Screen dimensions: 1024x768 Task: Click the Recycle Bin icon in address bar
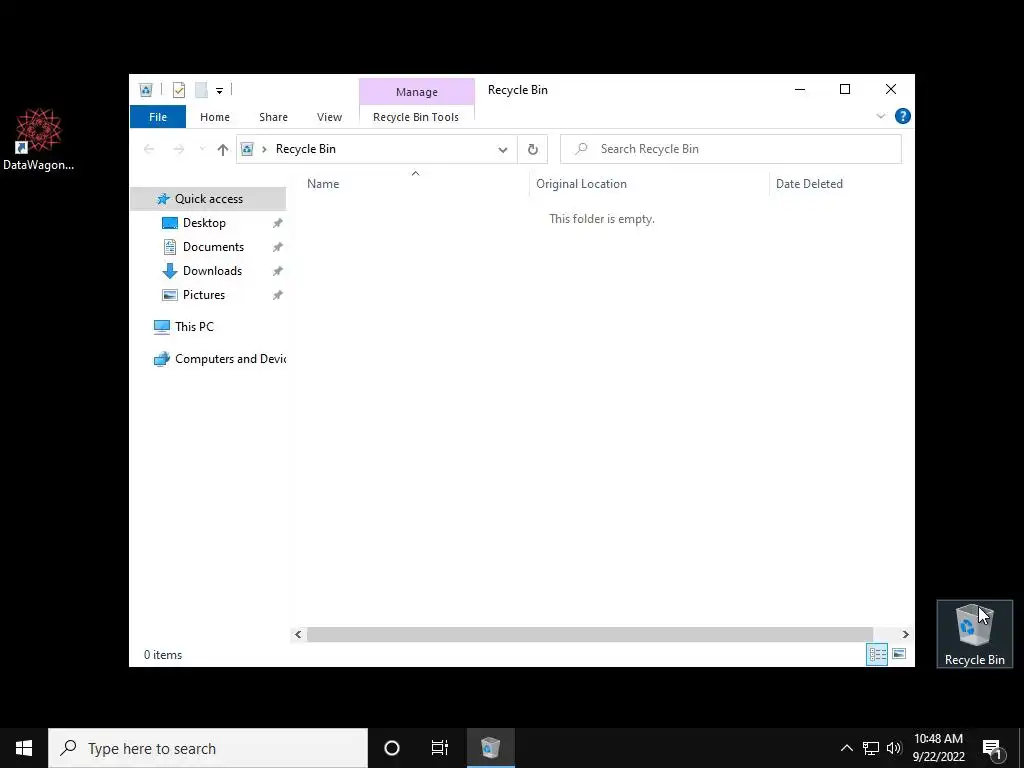[x=247, y=150]
